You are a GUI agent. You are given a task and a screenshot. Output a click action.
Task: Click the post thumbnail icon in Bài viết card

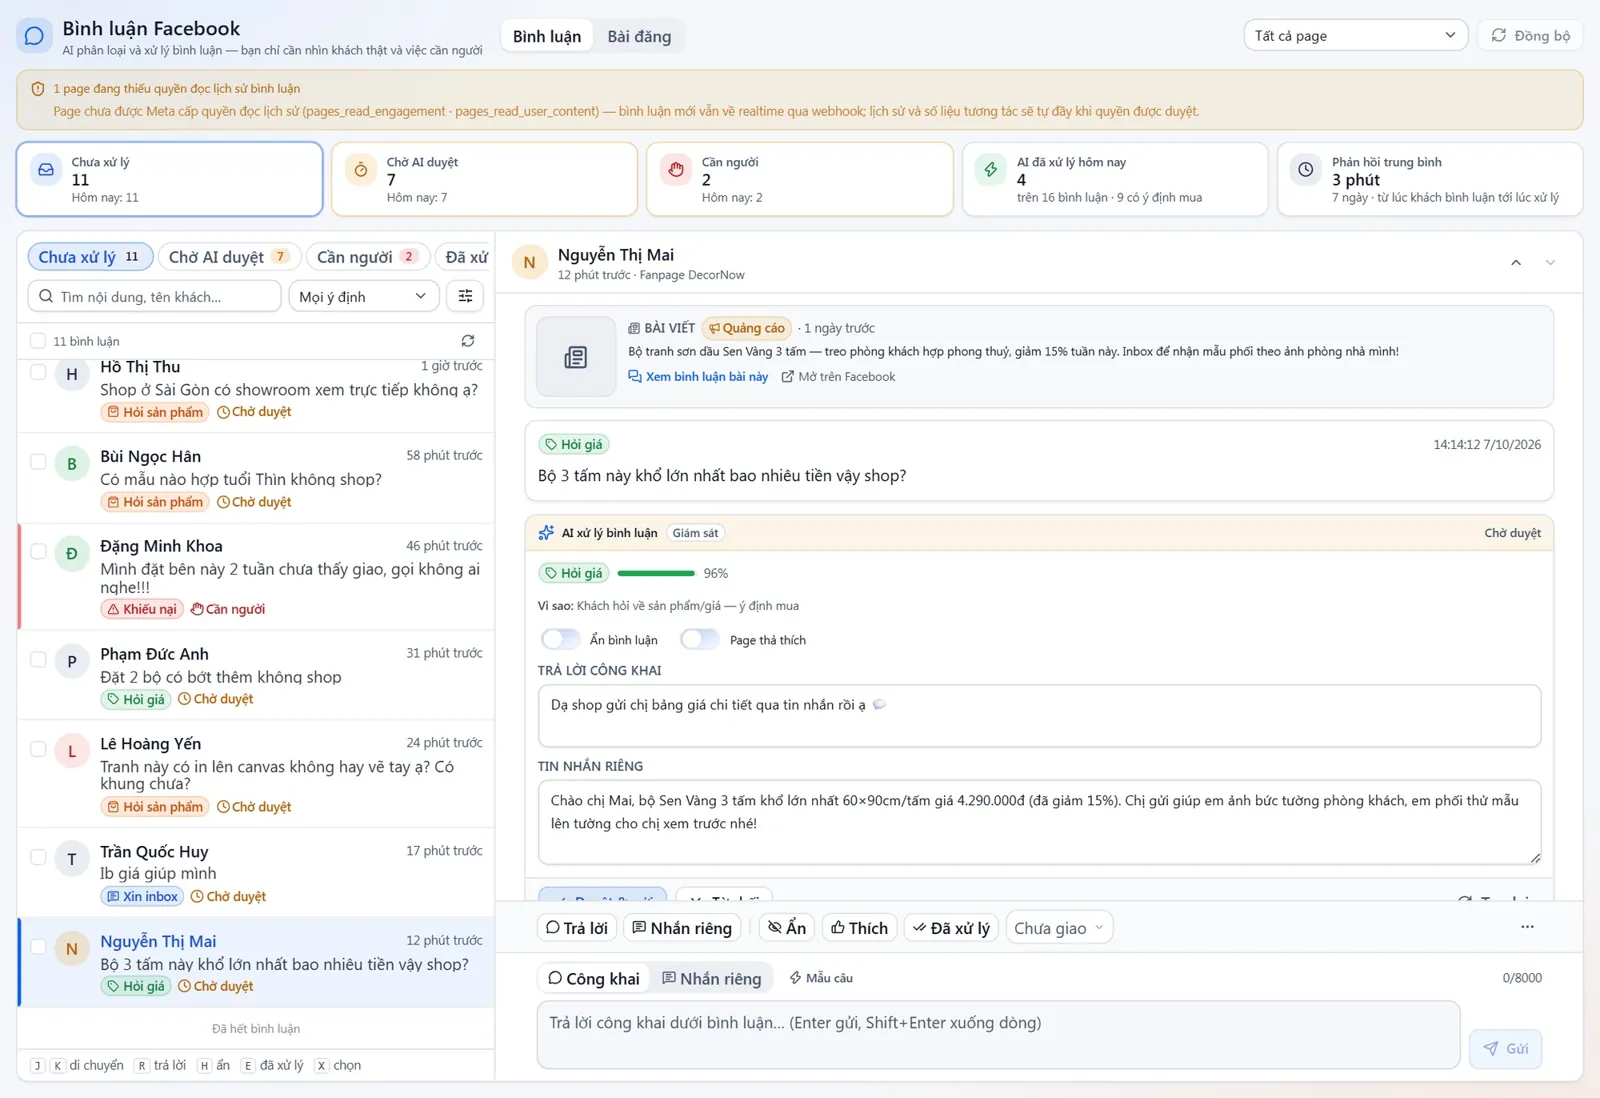click(576, 357)
